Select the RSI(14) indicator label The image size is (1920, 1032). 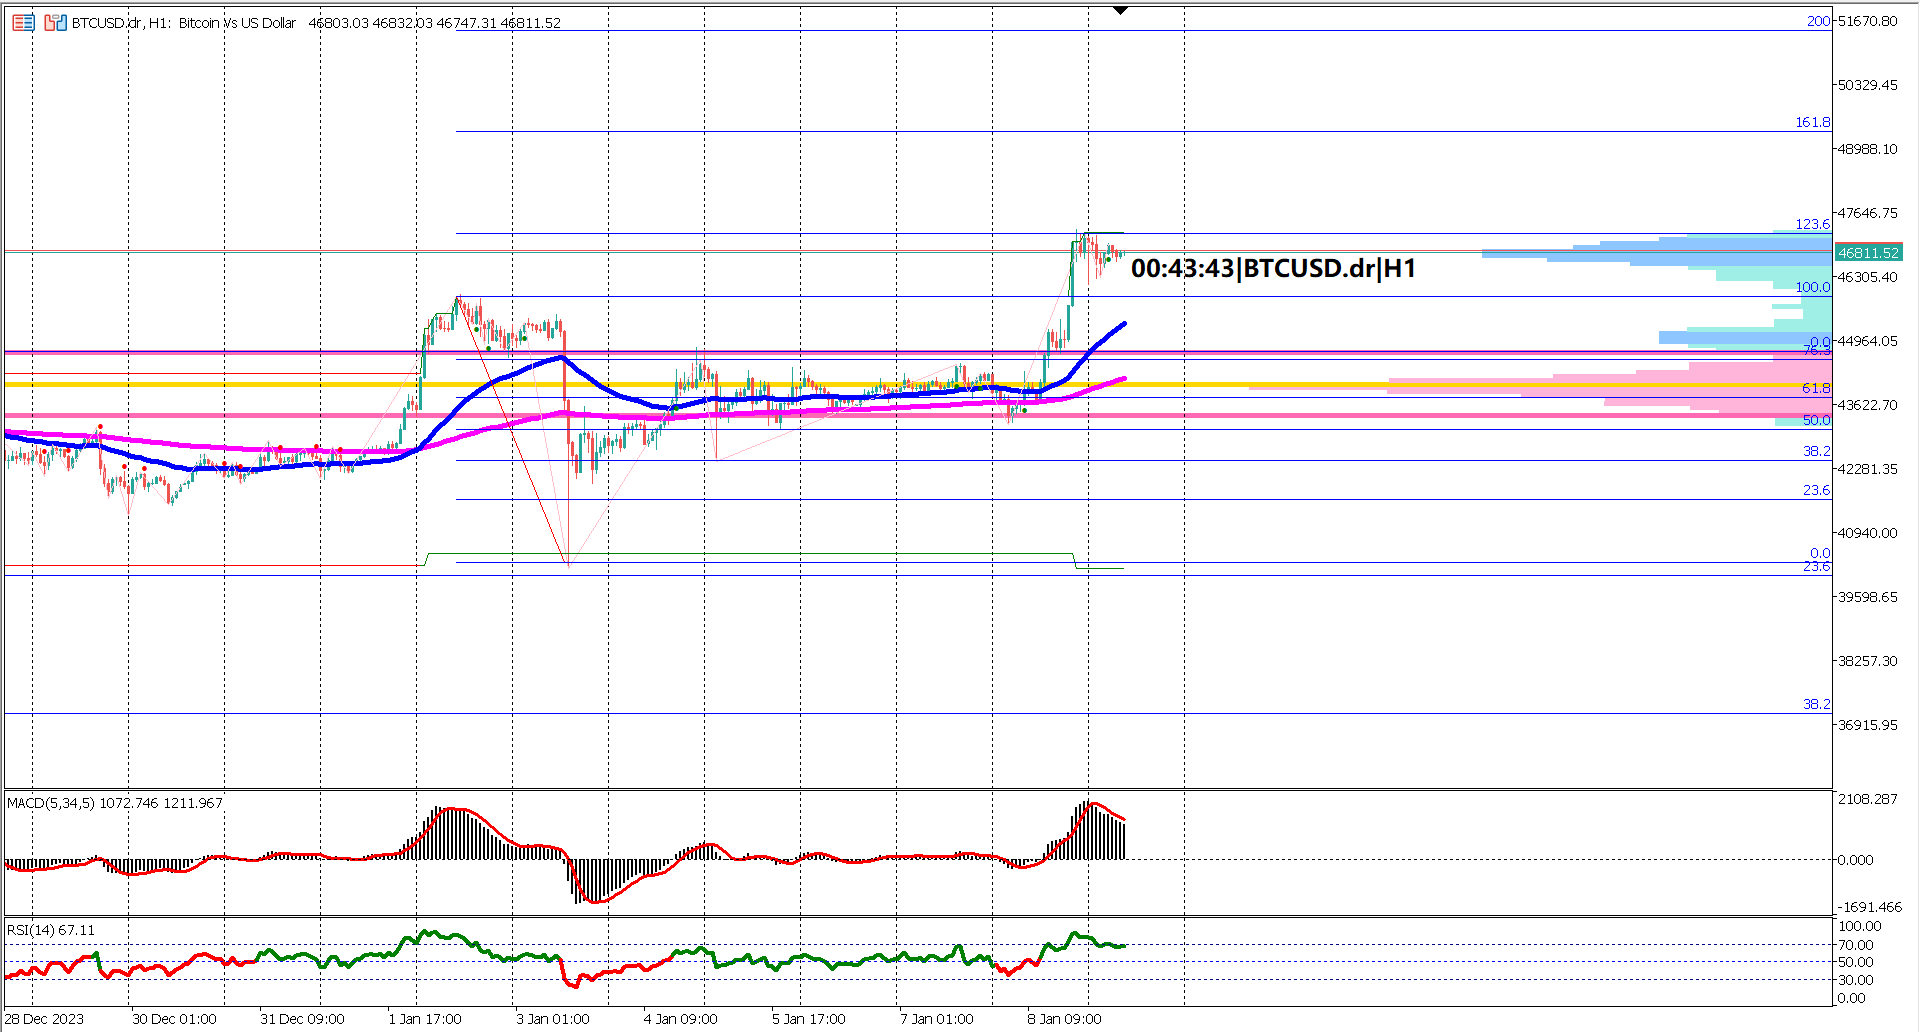(x=51, y=930)
